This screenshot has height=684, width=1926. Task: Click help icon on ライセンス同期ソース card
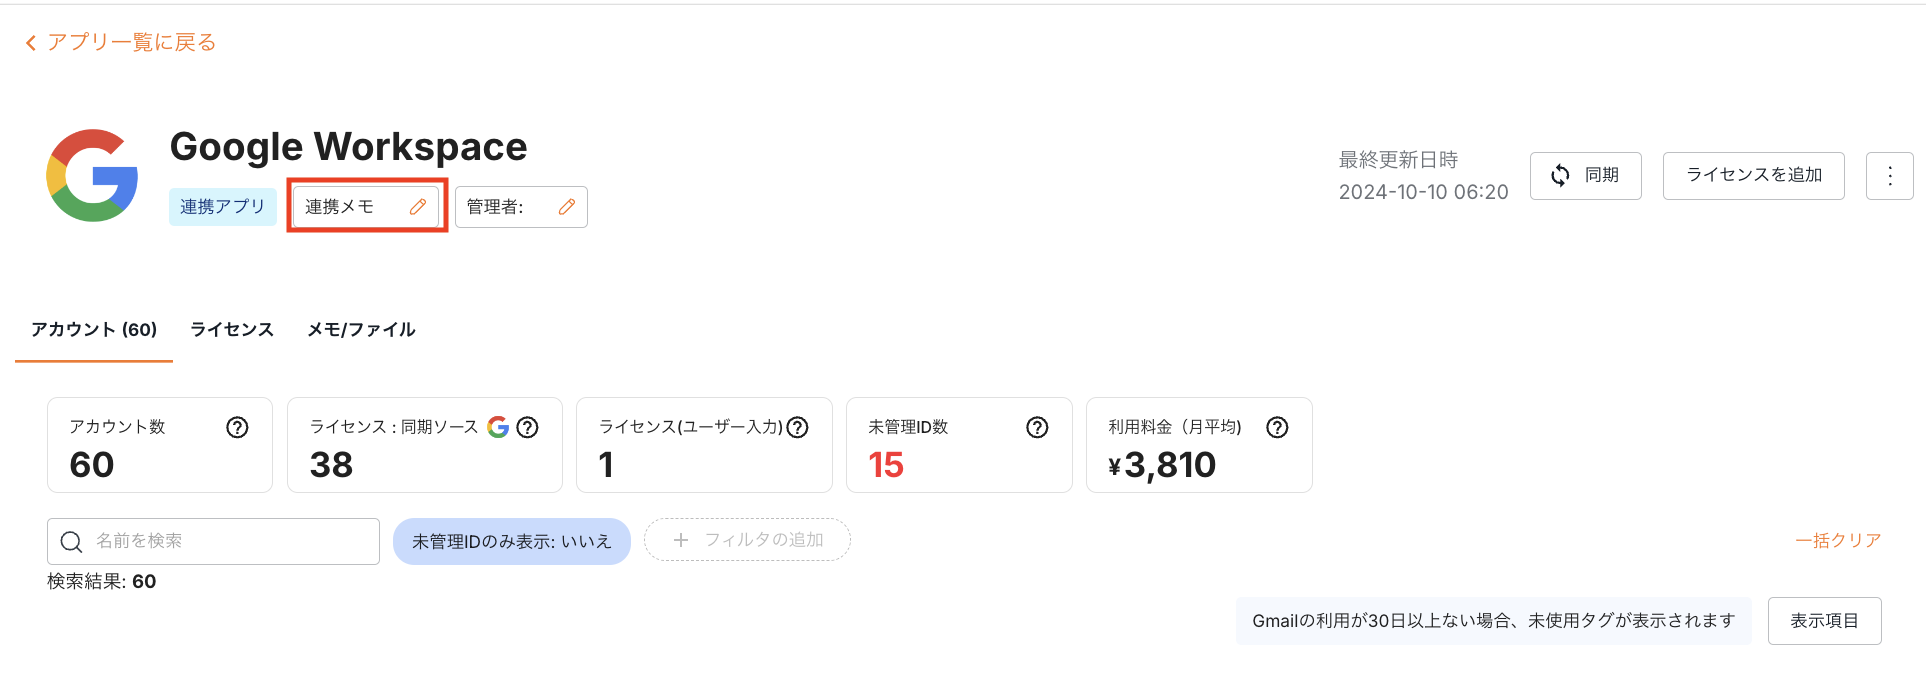[528, 428]
